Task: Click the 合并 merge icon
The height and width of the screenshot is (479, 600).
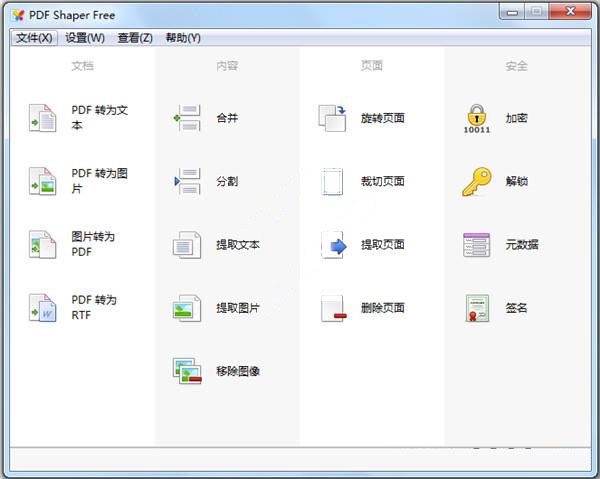Action: pos(187,118)
